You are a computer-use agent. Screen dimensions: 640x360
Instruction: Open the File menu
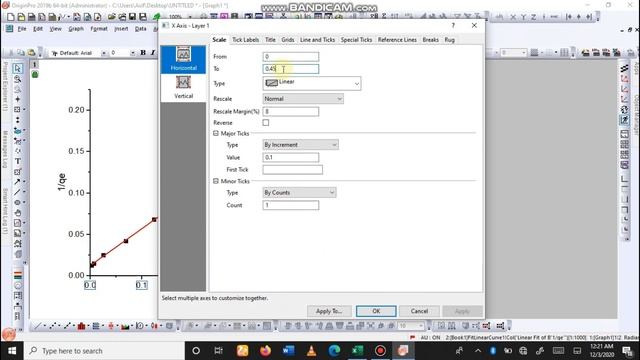click(x=22, y=29)
